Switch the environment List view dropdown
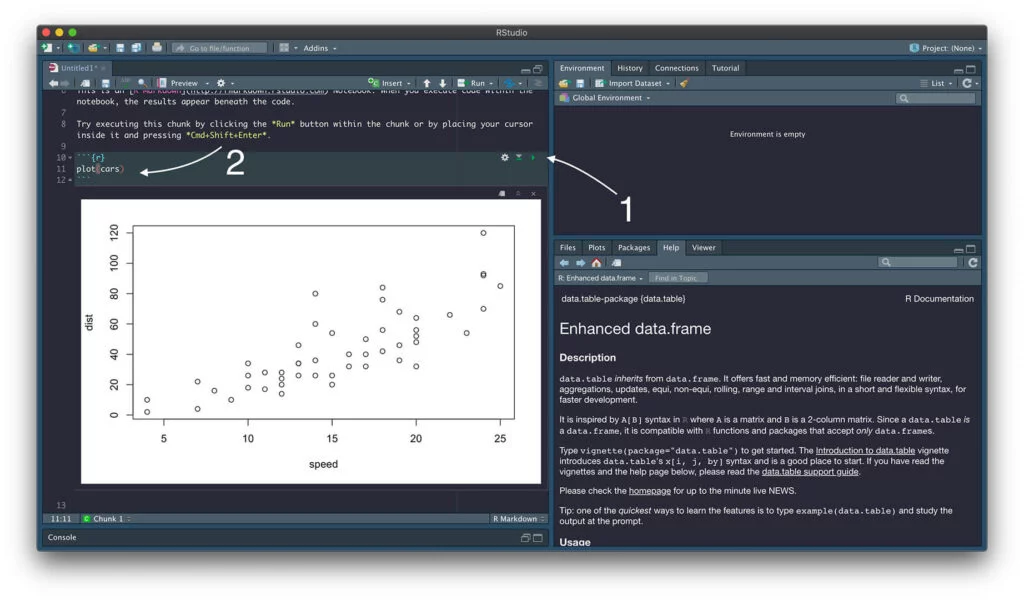The height and width of the screenshot is (600, 1024). [x=936, y=84]
